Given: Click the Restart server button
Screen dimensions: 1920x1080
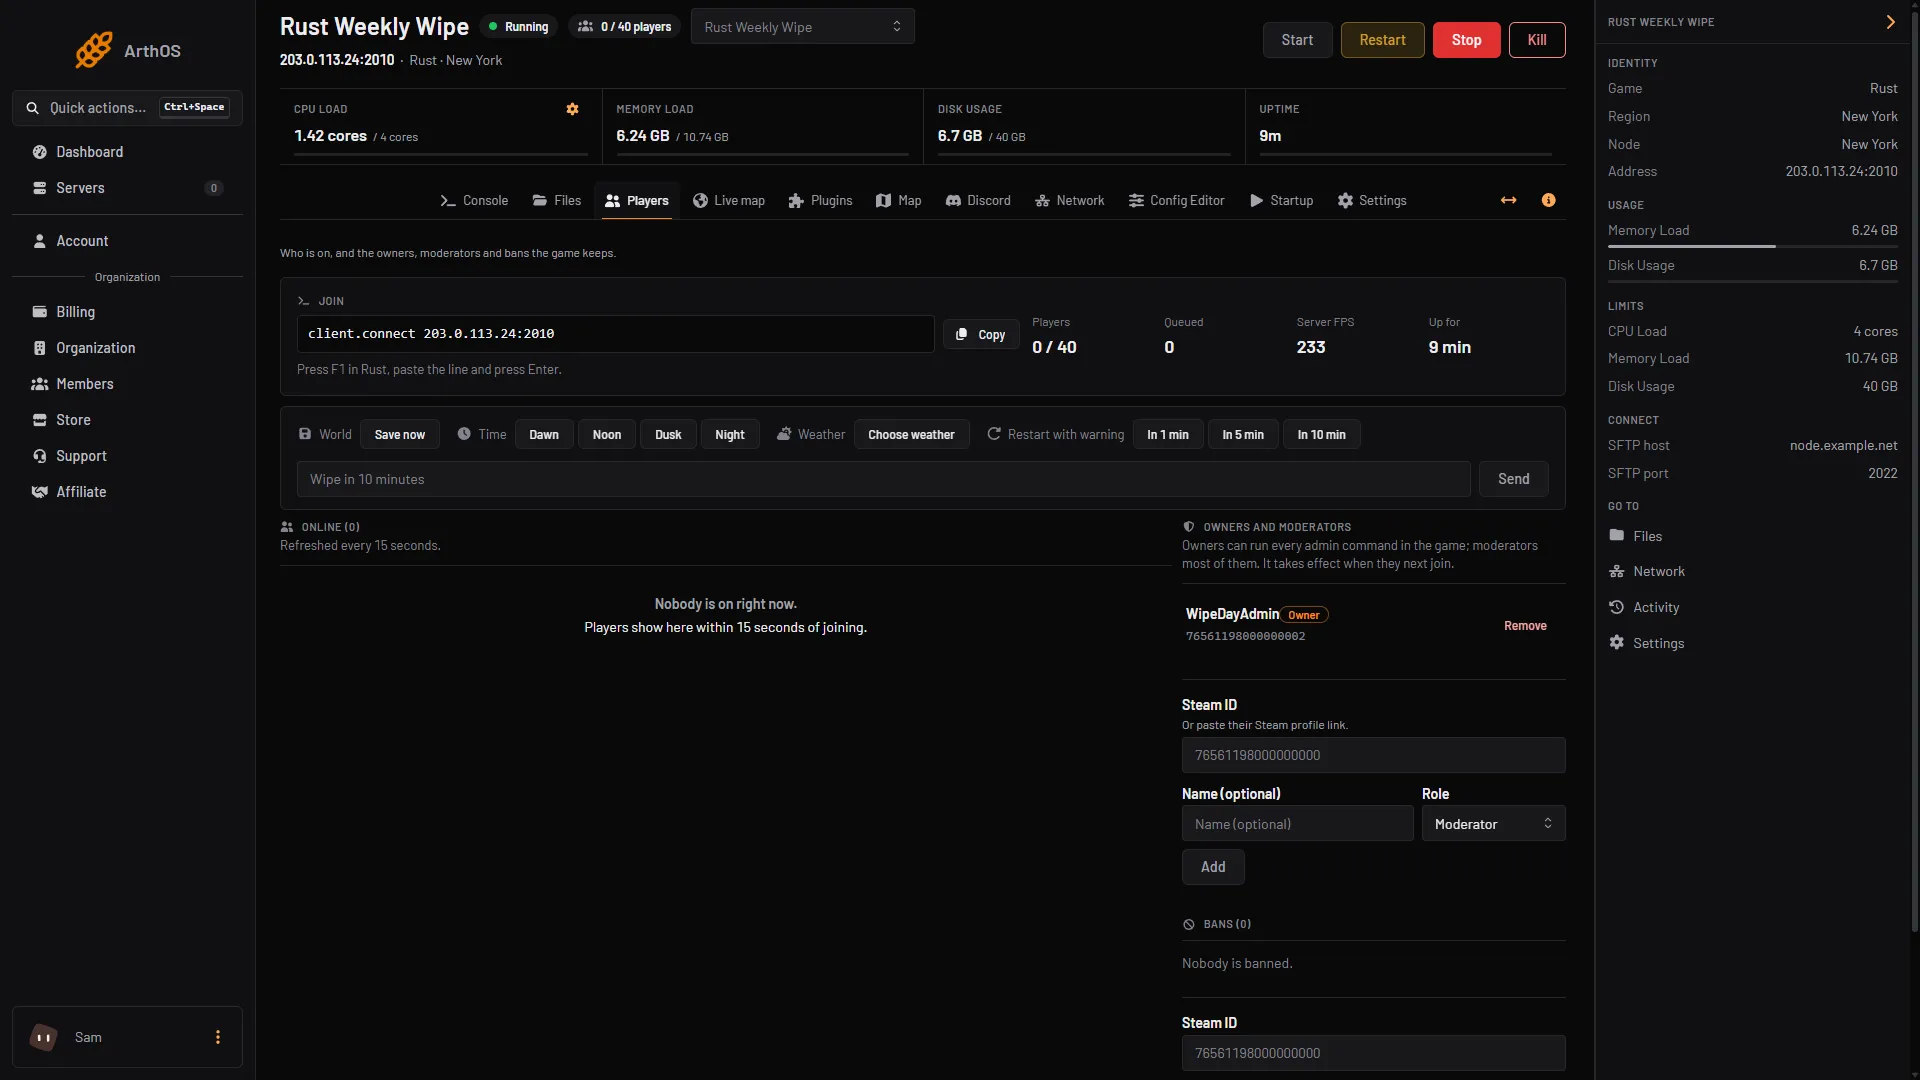Looking at the screenshot, I should click(x=1382, y=40).
